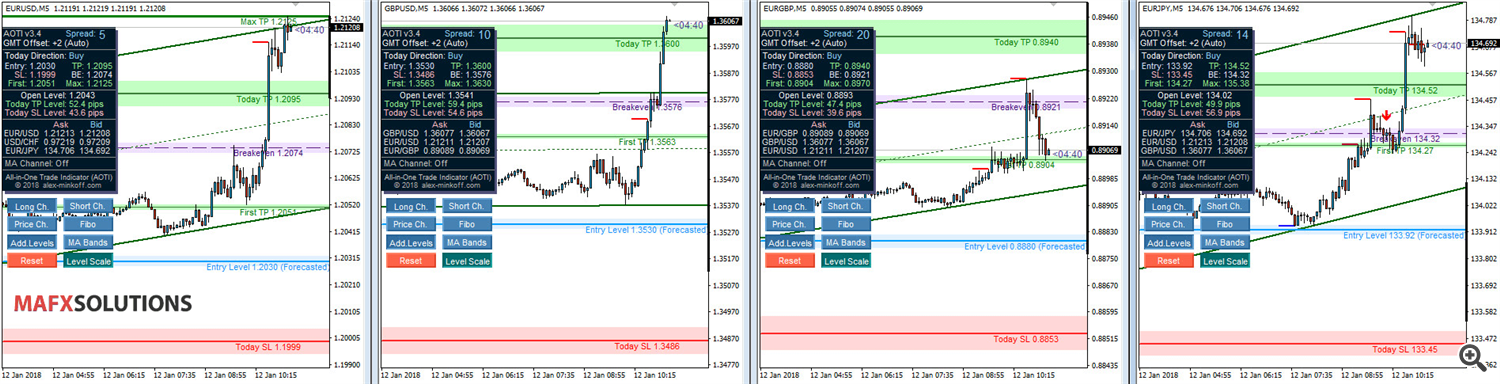Click the 'First TP 1.2051' label

coord(269,213)
